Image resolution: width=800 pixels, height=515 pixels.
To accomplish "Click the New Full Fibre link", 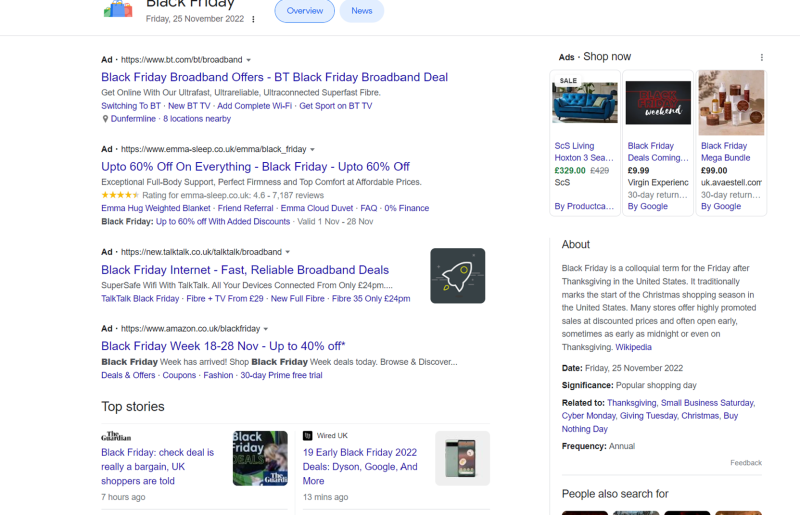I will coord(297,299).
